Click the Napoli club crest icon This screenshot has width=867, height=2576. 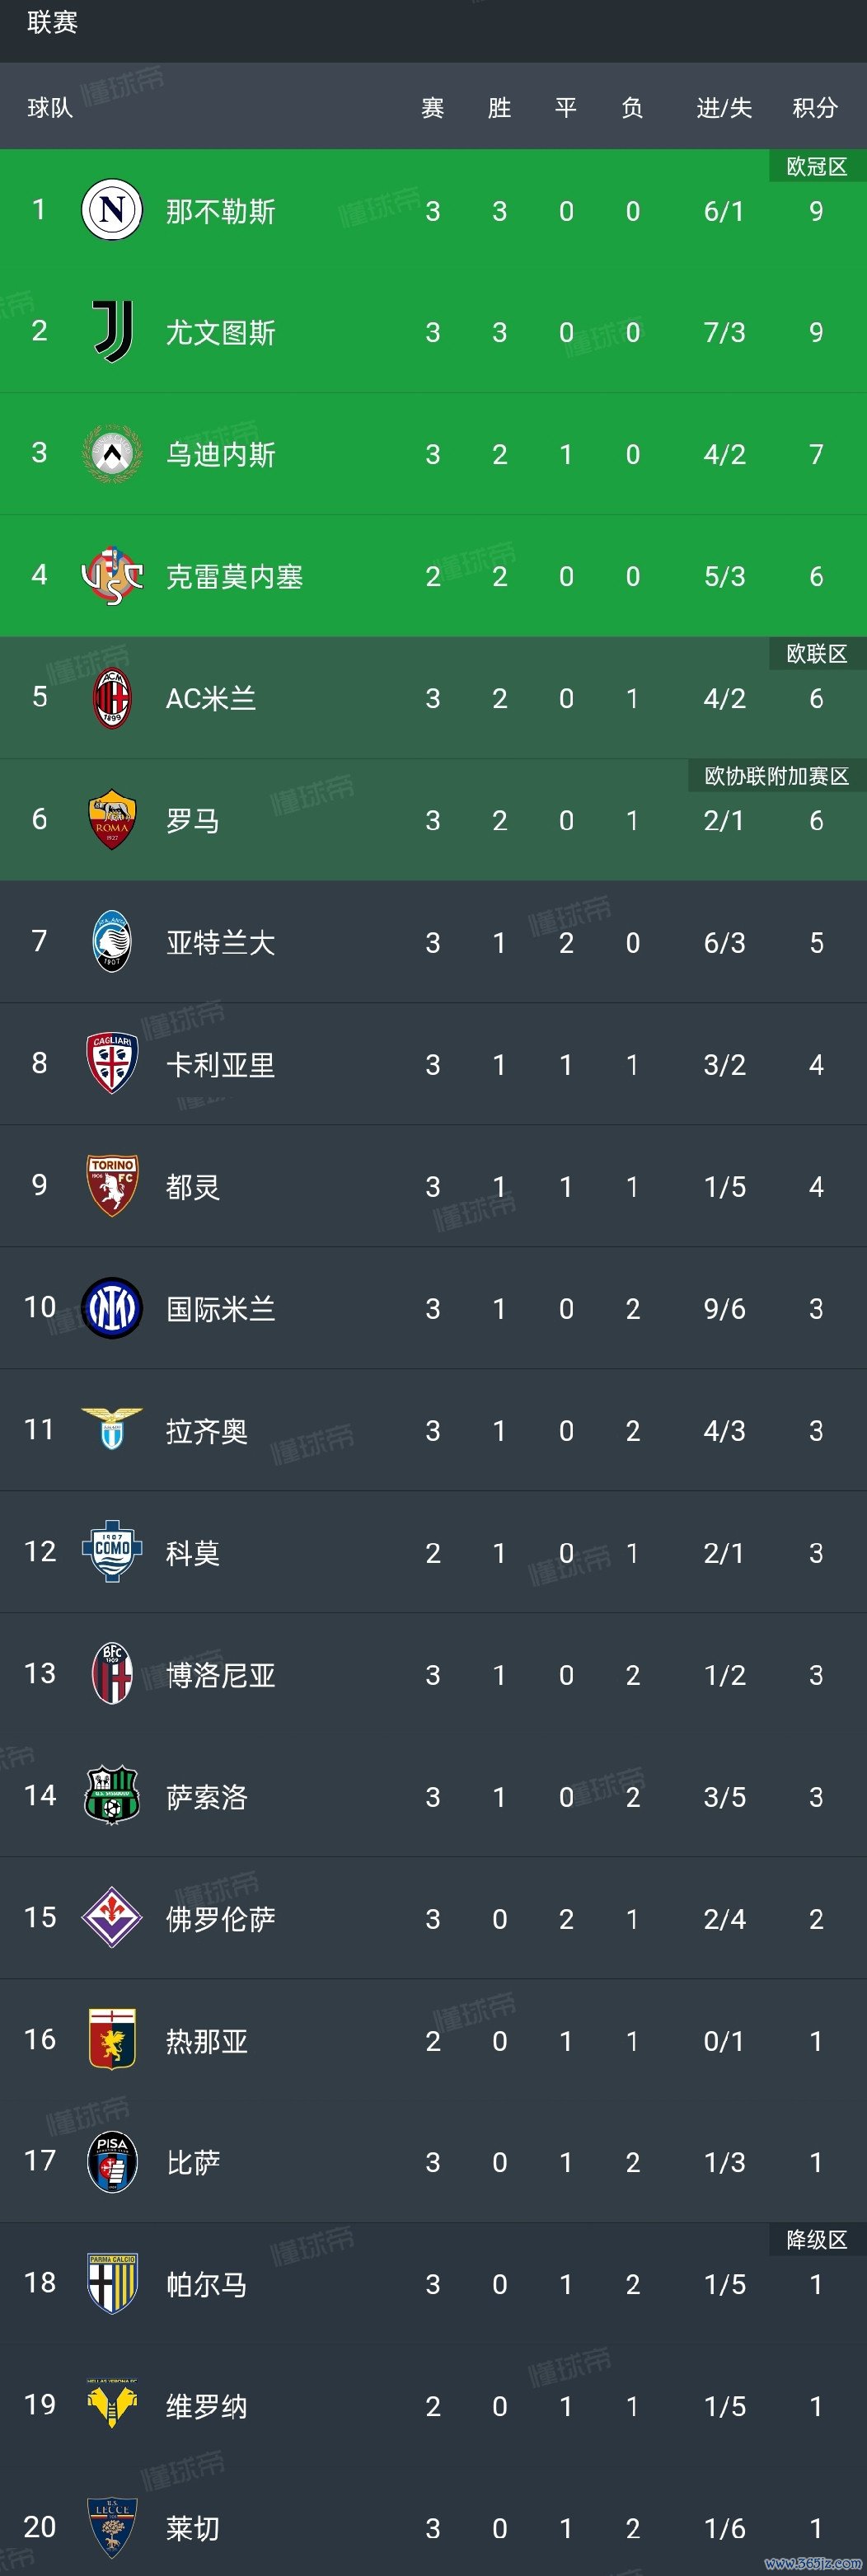(112, 210)
